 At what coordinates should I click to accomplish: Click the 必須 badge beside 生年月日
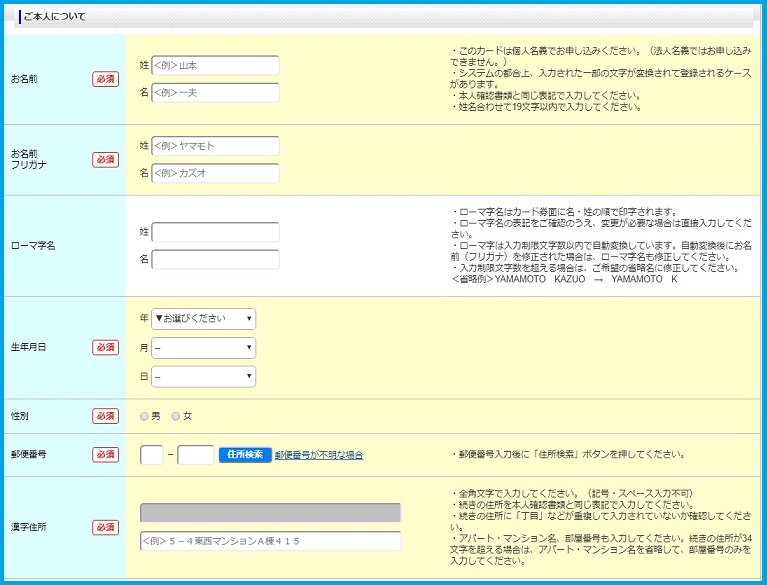pos(105,347)
